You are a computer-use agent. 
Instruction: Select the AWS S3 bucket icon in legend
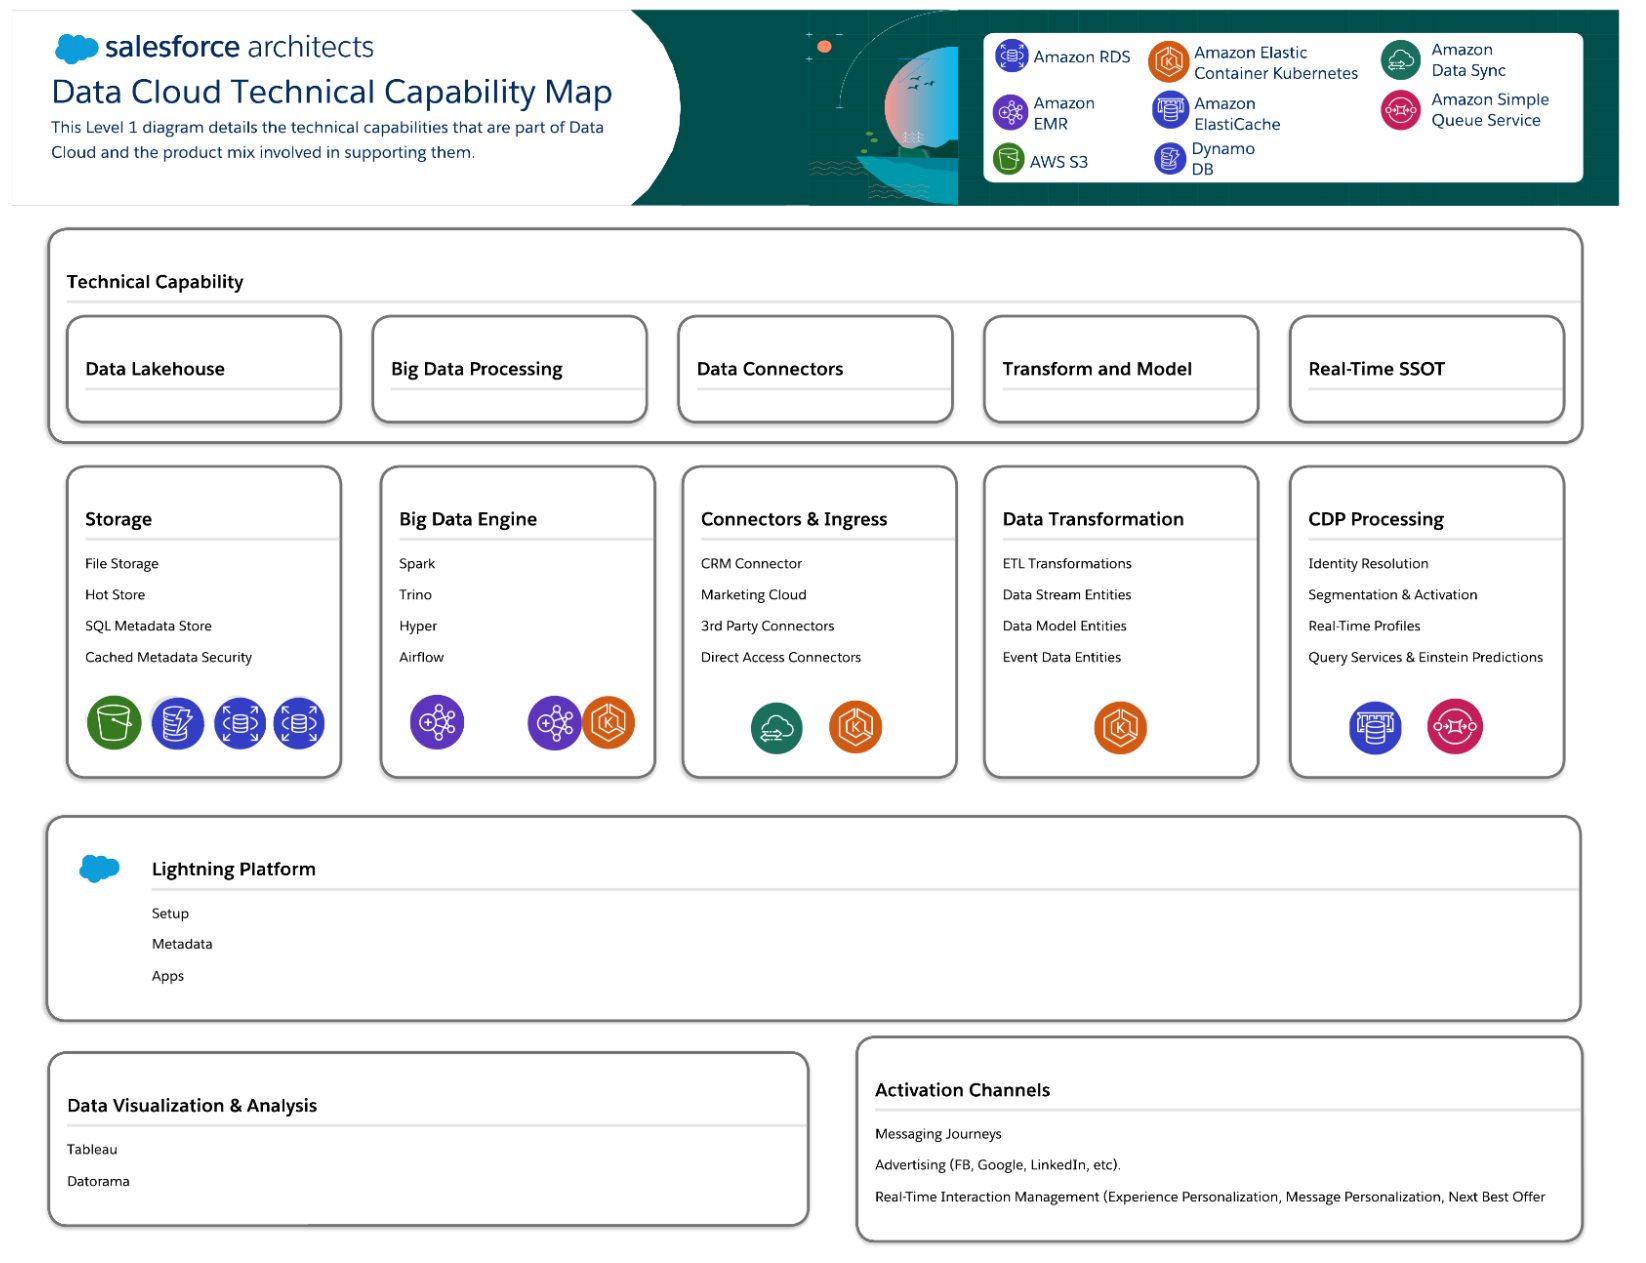point(1008,160)
